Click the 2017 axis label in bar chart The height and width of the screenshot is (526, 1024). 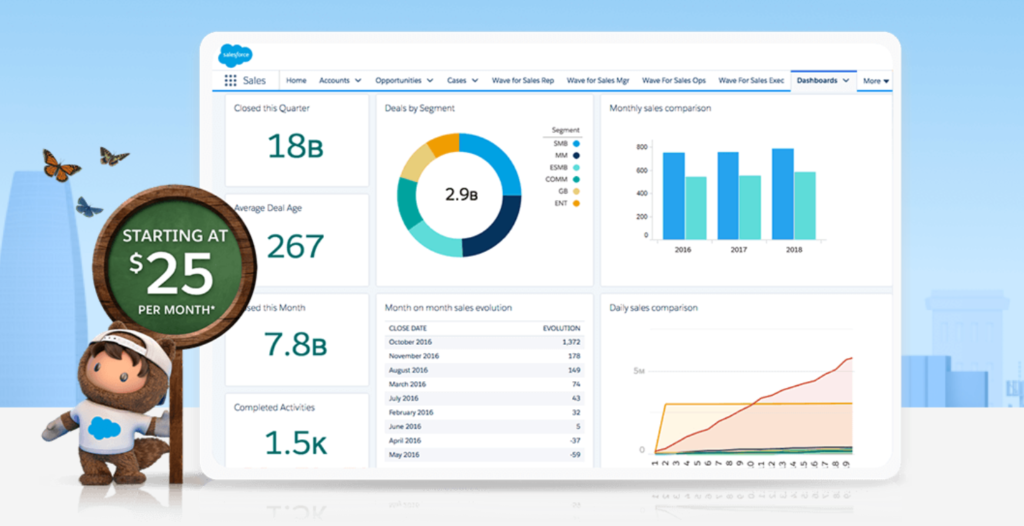739,250
